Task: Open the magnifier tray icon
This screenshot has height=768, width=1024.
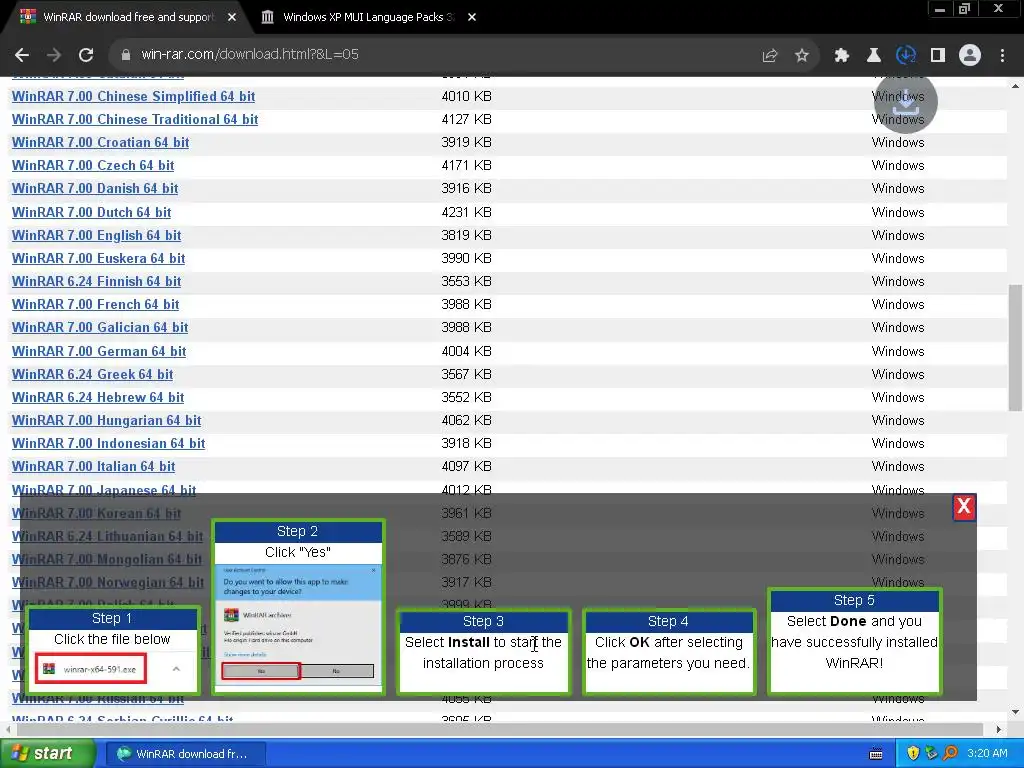Action: (950, 753)
